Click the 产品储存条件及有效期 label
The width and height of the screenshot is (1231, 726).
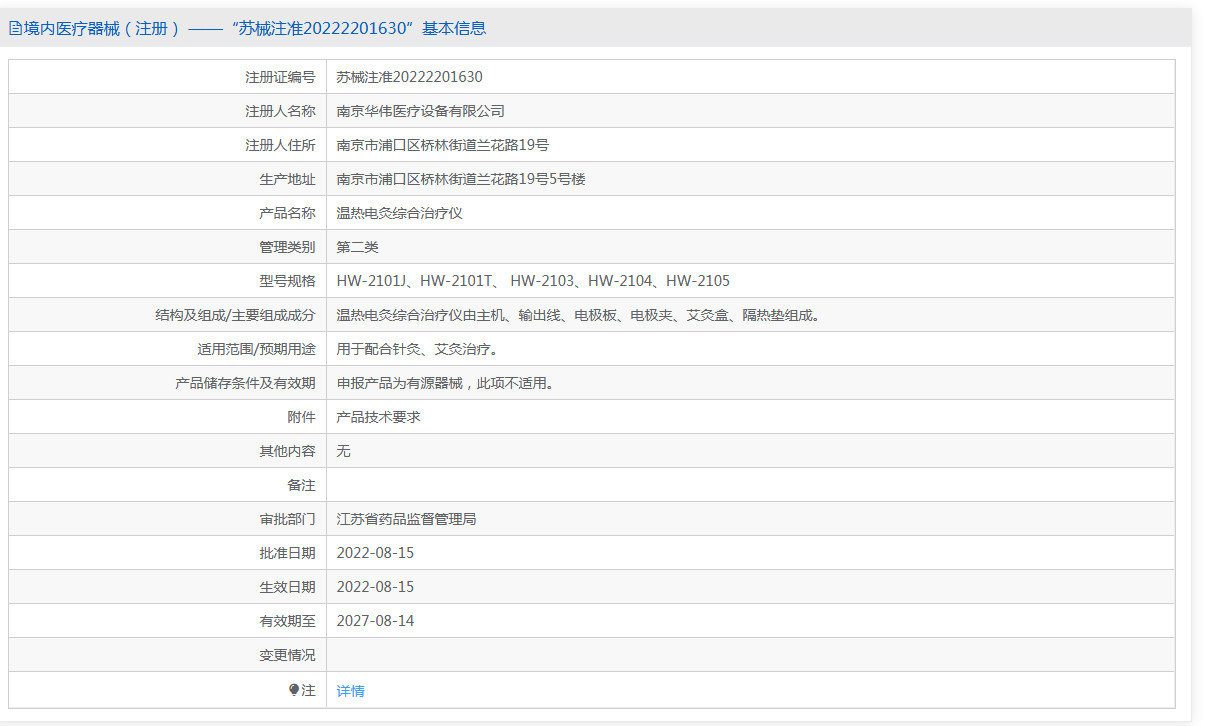coord(245,383)
